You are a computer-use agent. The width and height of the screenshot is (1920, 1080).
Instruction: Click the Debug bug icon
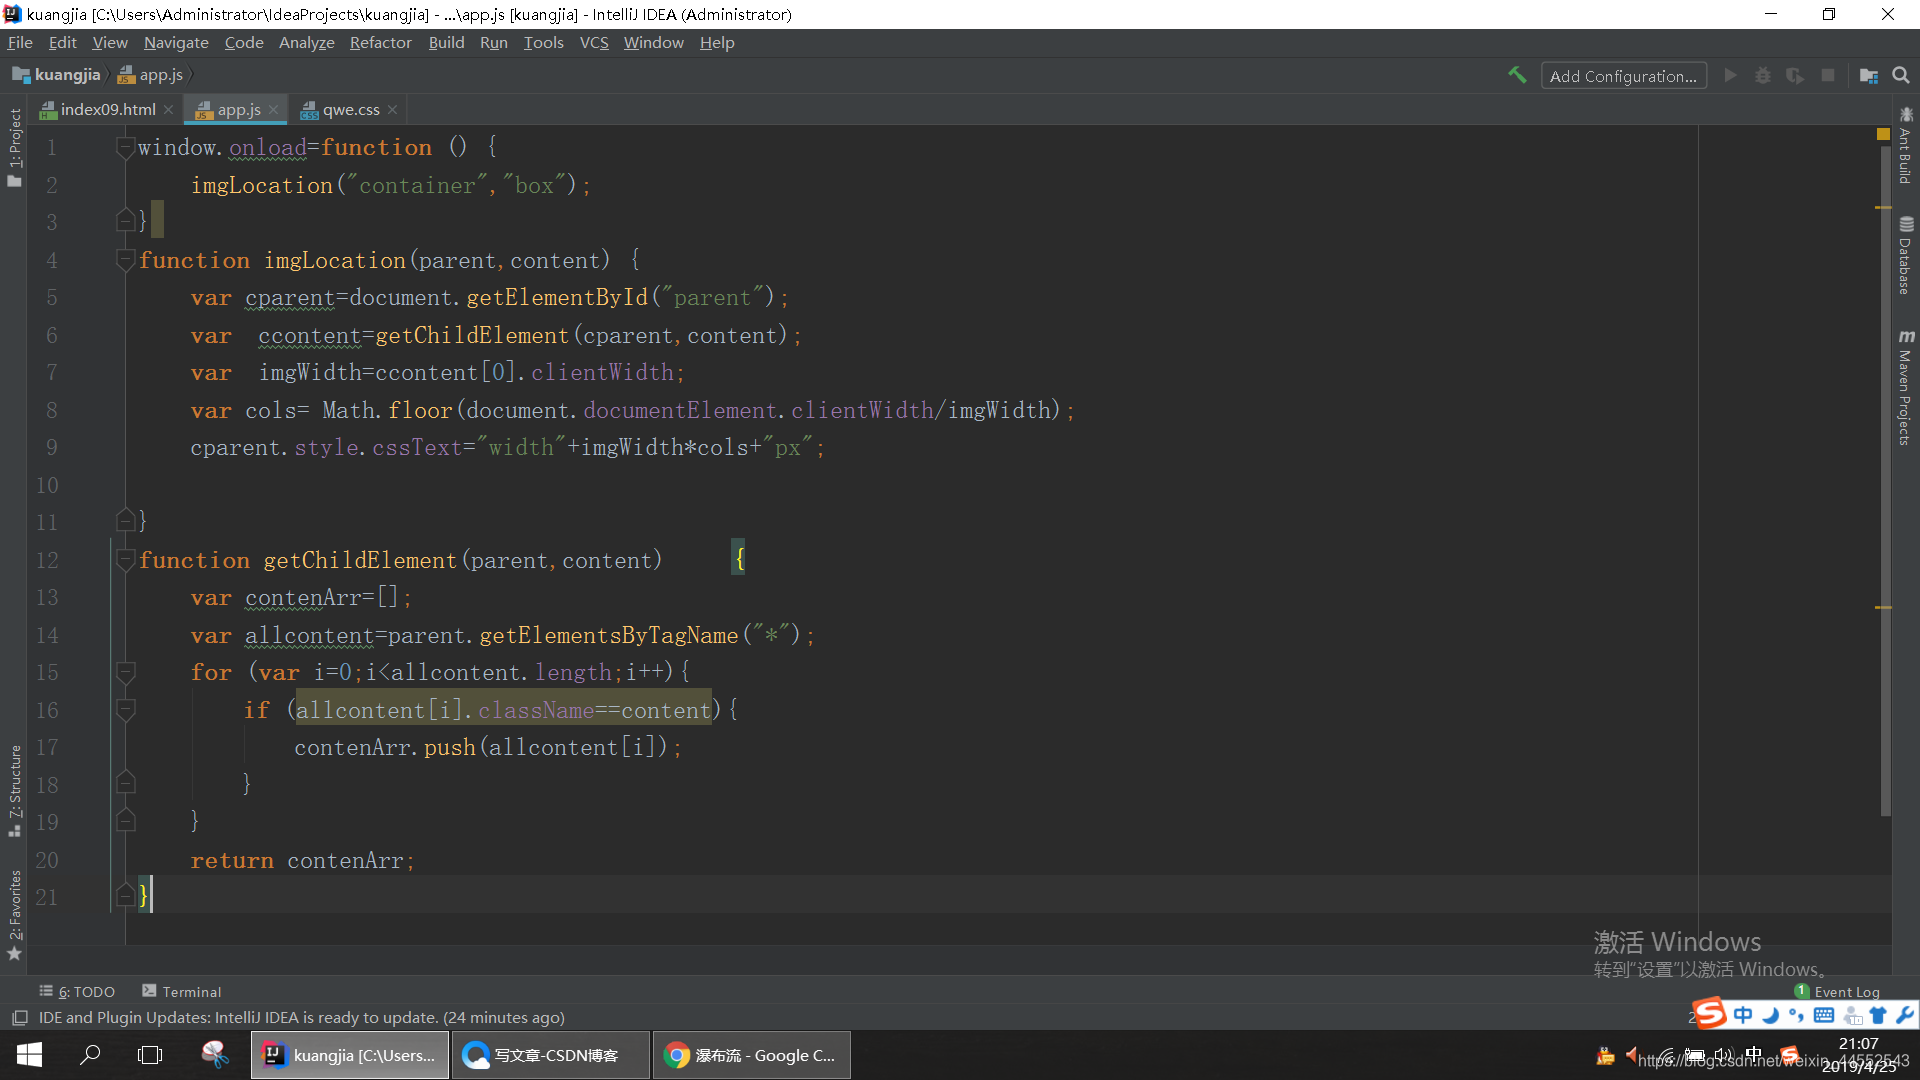1763,75
